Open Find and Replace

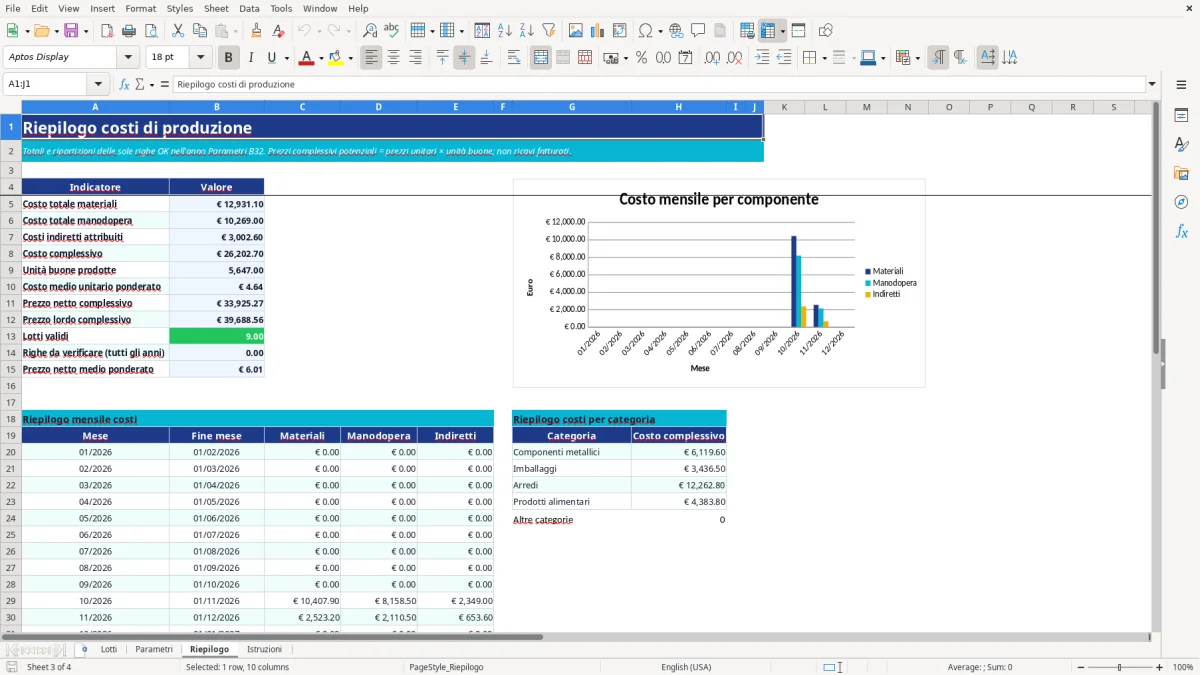[x=370, y=31]
